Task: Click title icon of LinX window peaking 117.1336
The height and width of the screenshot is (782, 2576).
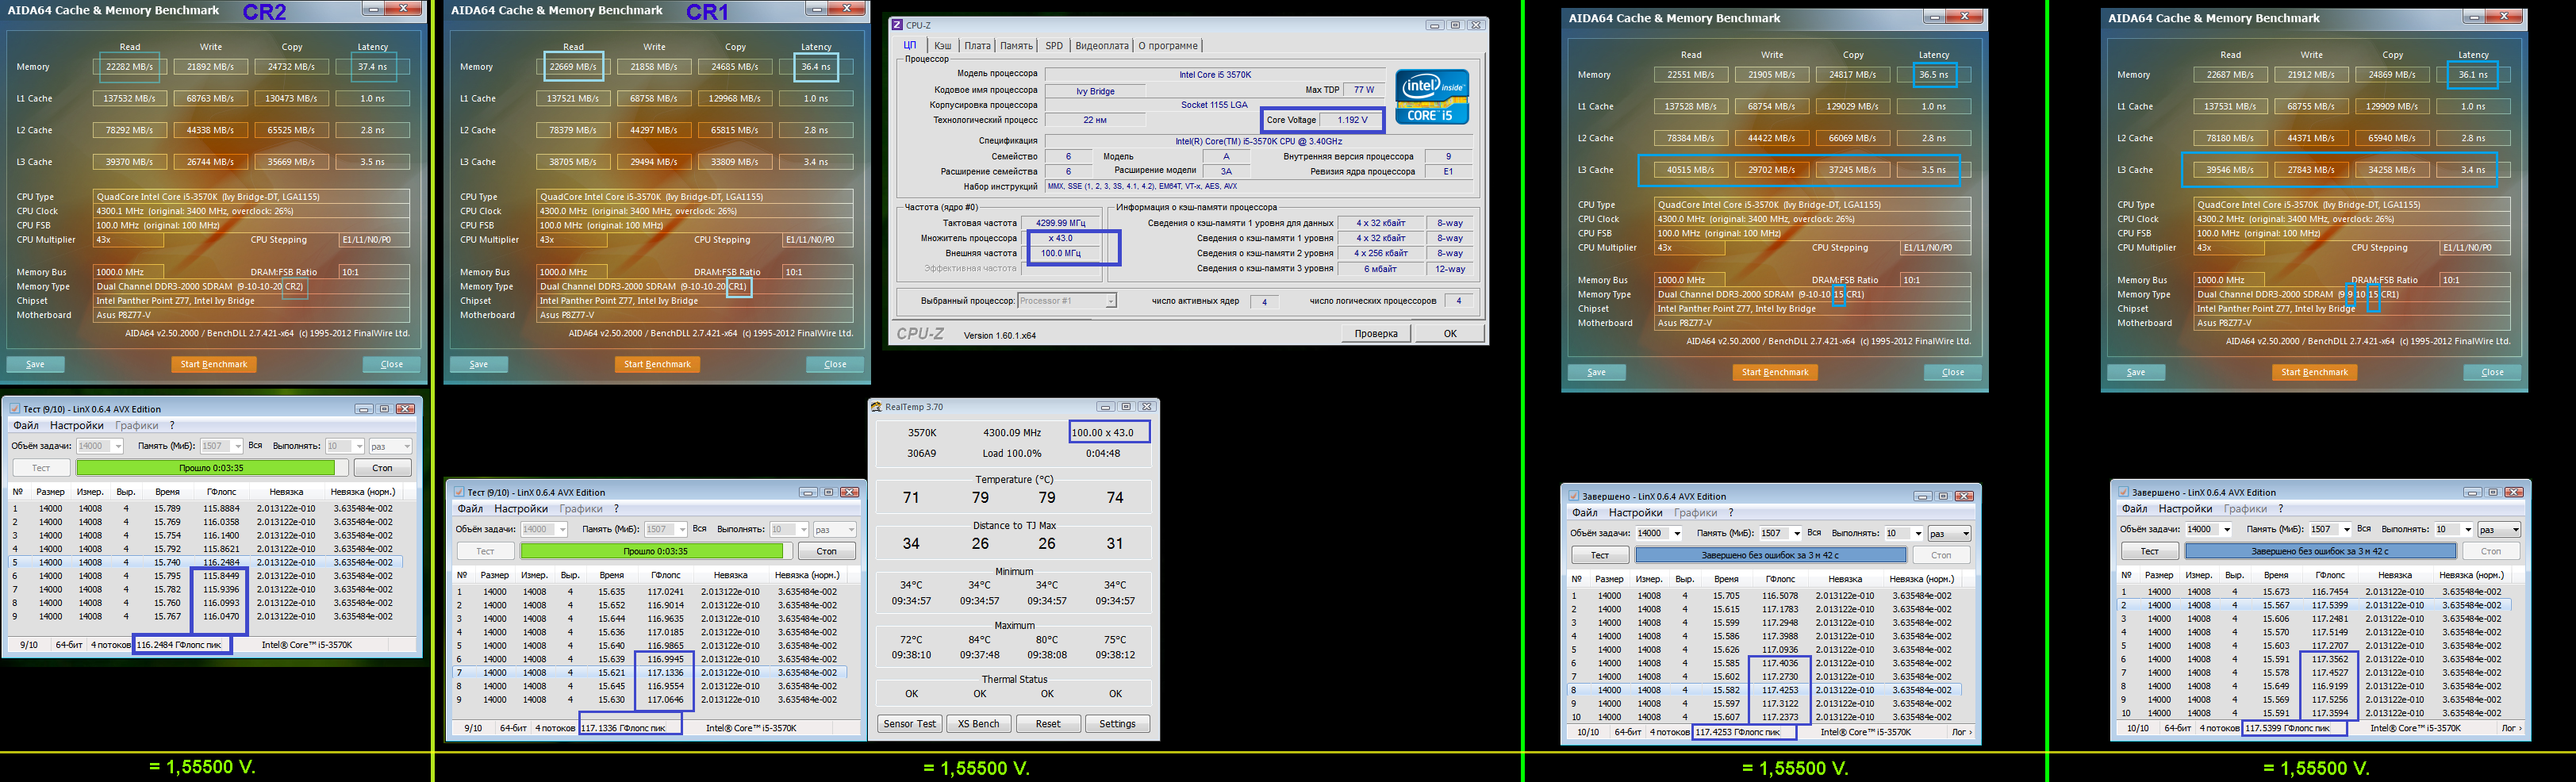Action: pos(459,492)
